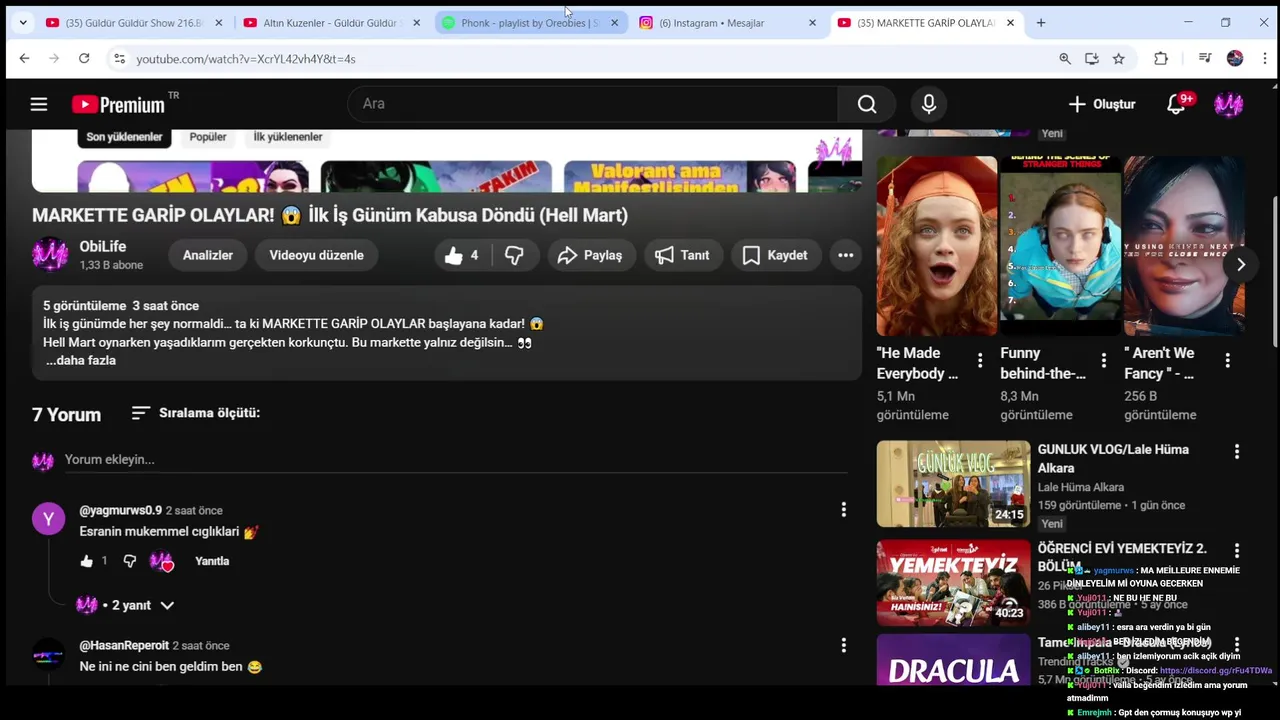Screen dimensions: 1280x720
Task: Click the search magnifier button
Action: [x=867, y=104]
